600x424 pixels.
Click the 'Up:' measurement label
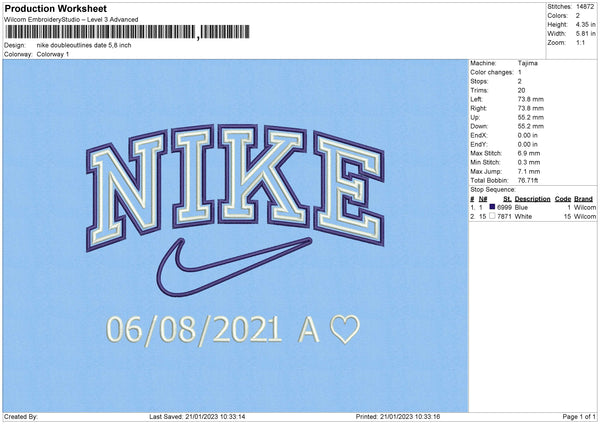tap(475, 117)
